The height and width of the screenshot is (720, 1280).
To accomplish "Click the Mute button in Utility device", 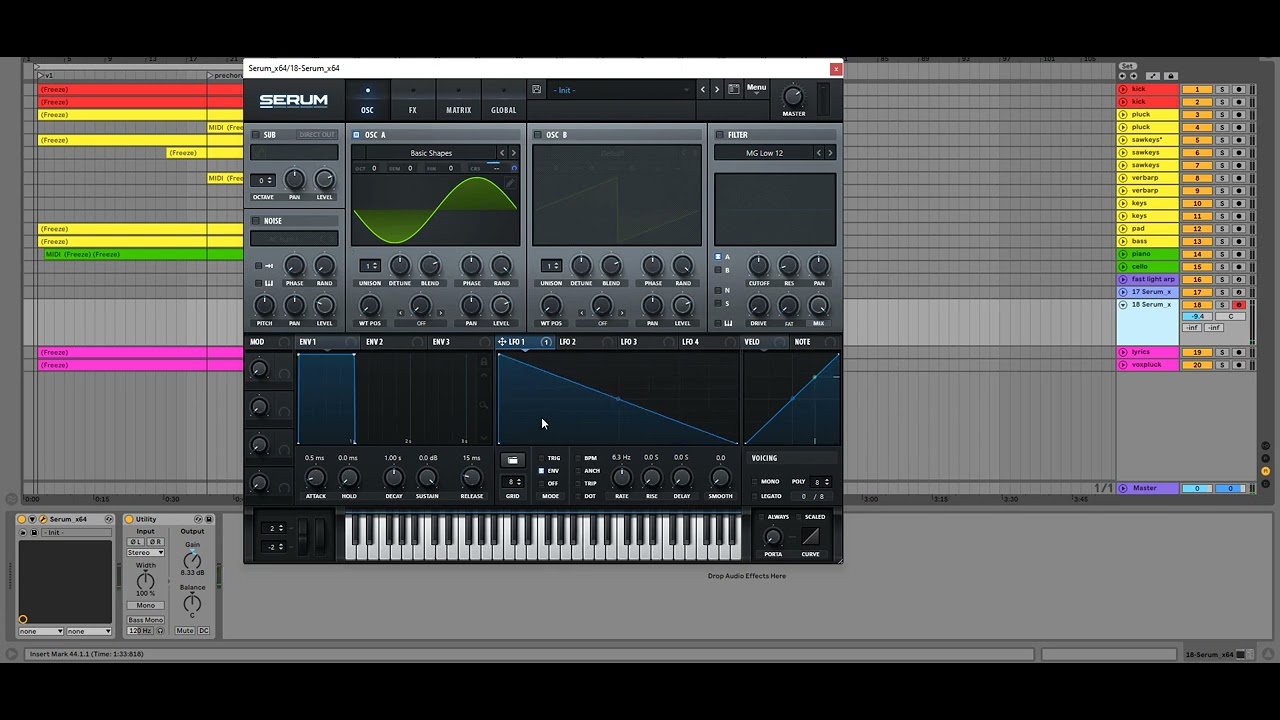I will 184,631.
